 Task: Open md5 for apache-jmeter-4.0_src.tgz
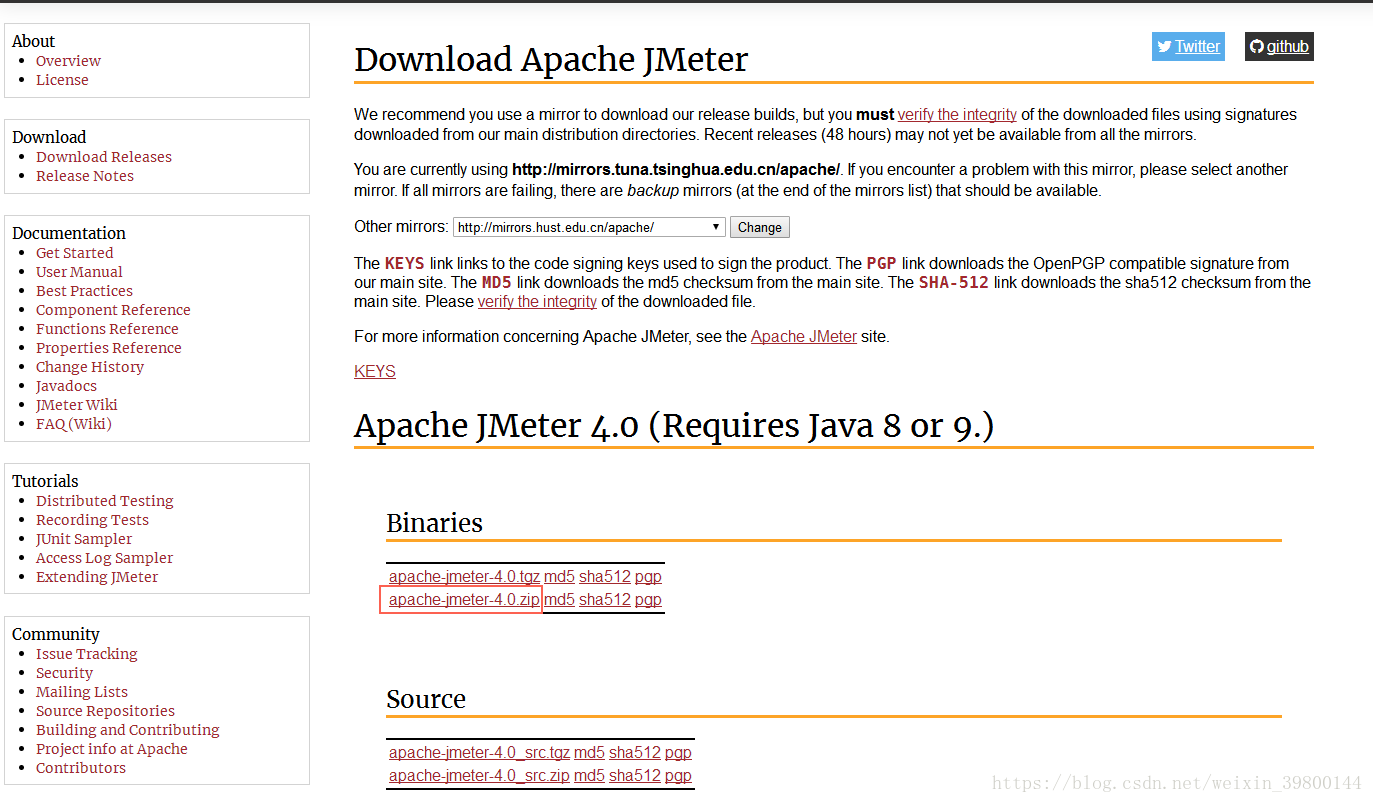click(x=589, y=753)
